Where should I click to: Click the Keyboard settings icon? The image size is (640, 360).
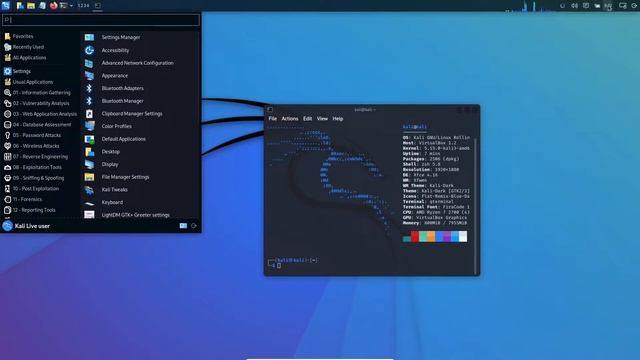(x=89, y=202)
